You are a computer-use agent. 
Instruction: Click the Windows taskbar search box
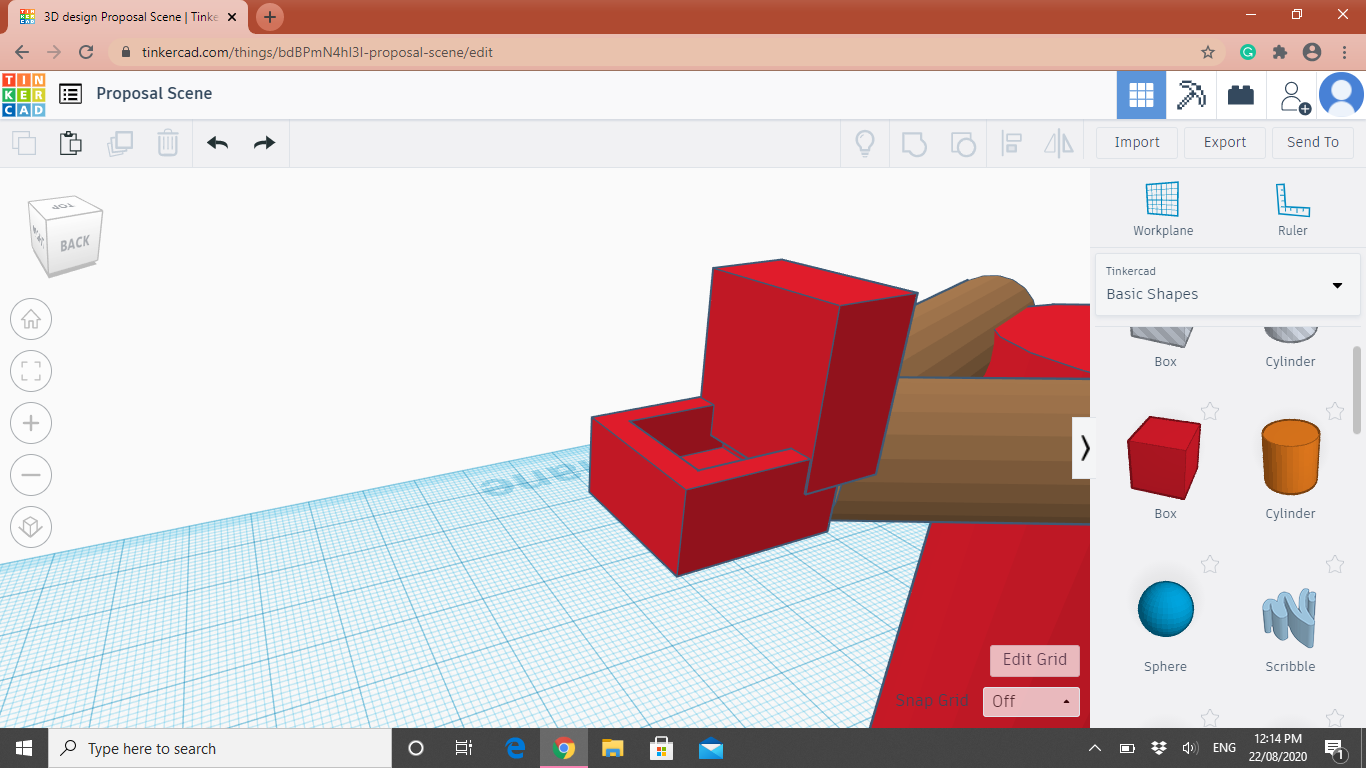pyautogui.click(x=220, y=748)
